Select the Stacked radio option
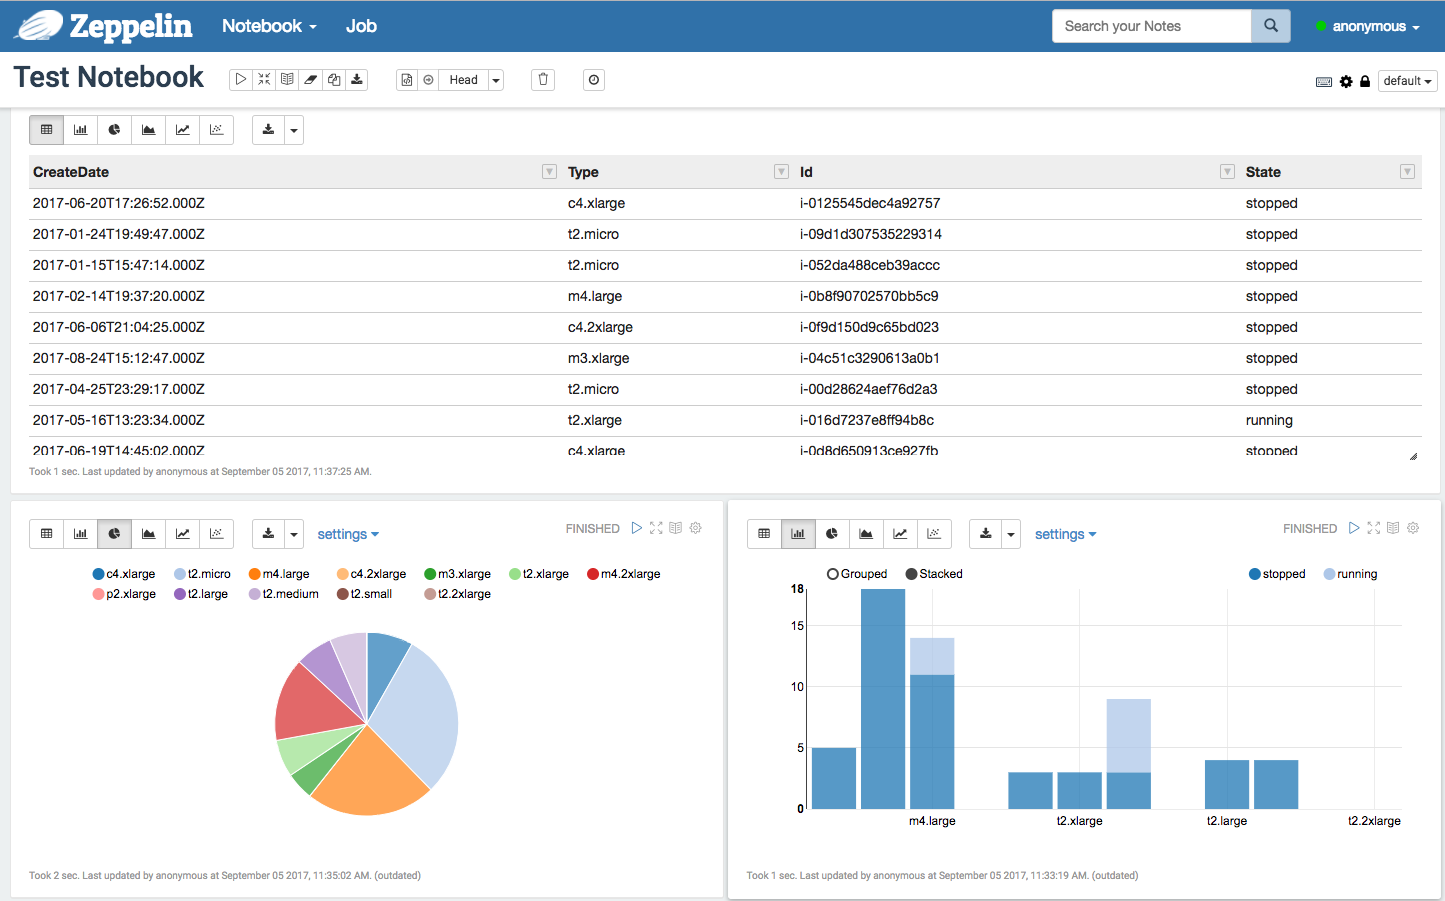Viewport: 1445px width, 901px height. point(934,574)
